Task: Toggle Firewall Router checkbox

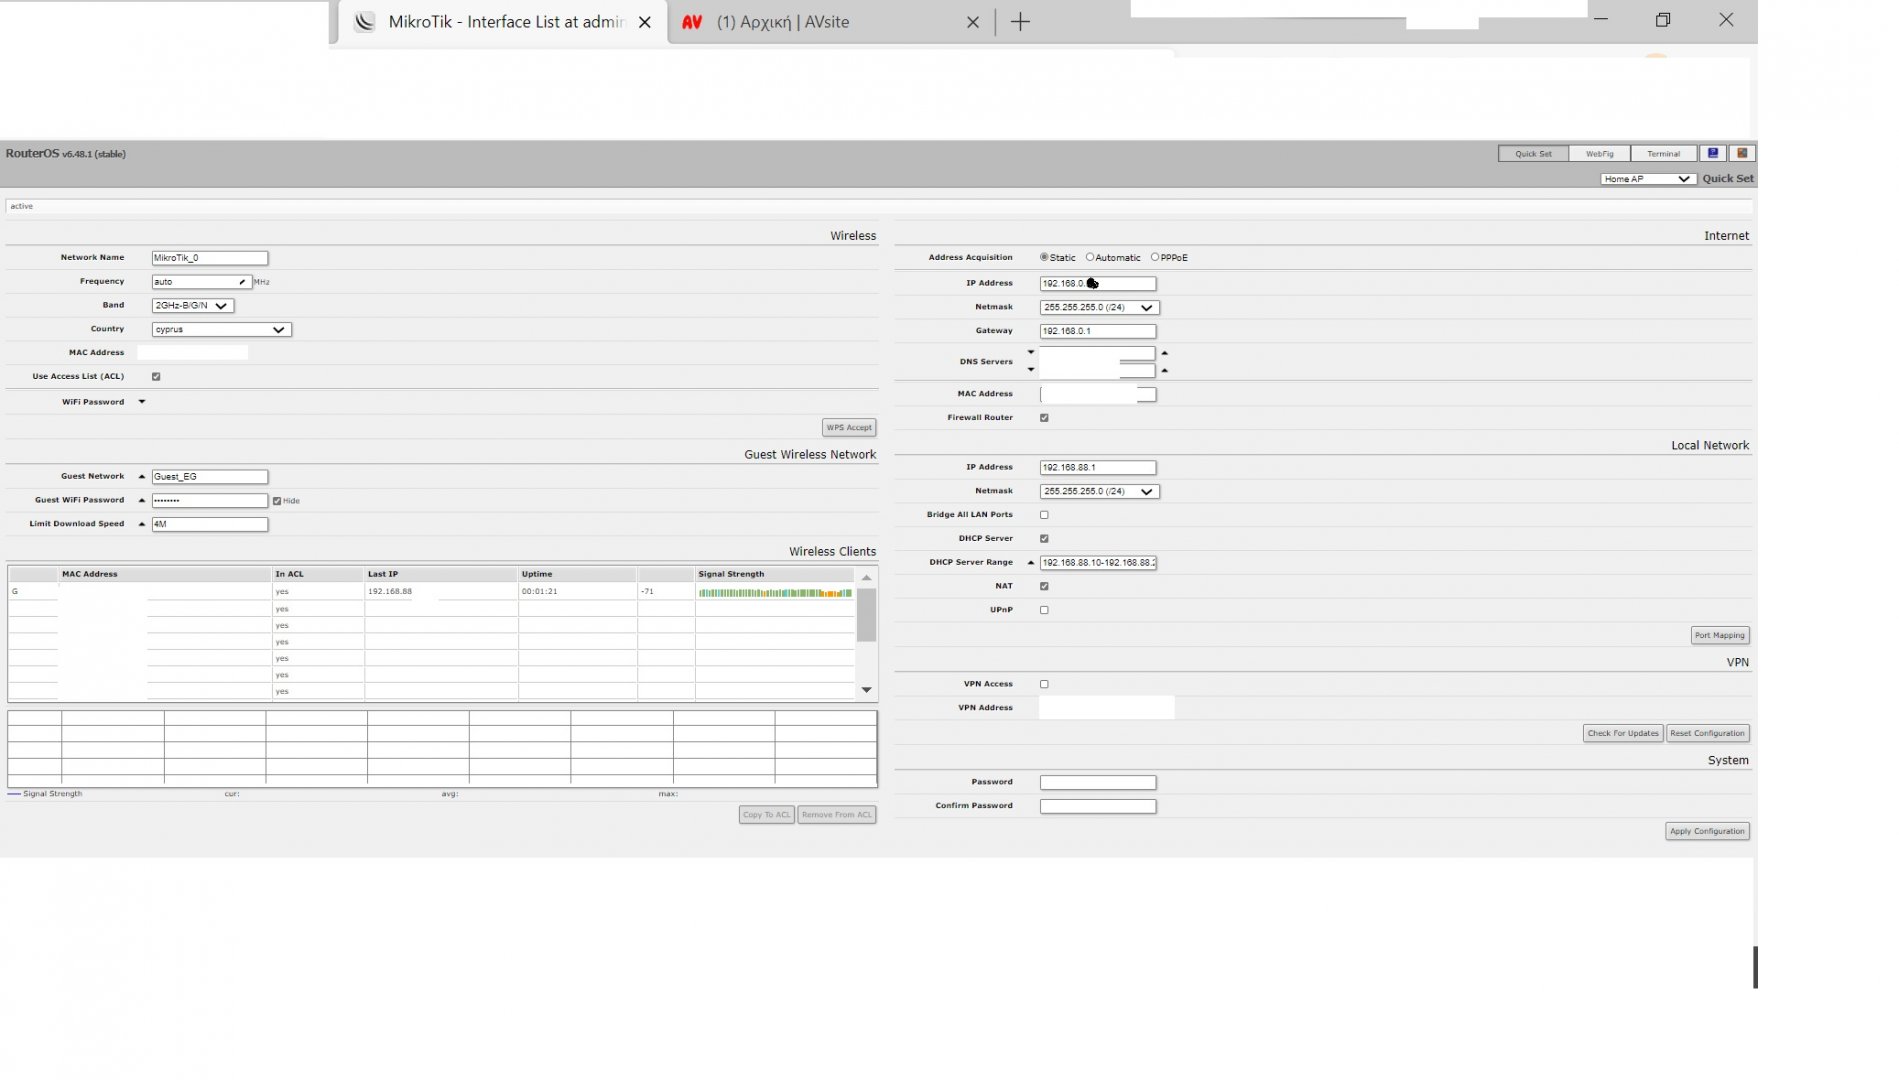Action: pos(1044,418)
